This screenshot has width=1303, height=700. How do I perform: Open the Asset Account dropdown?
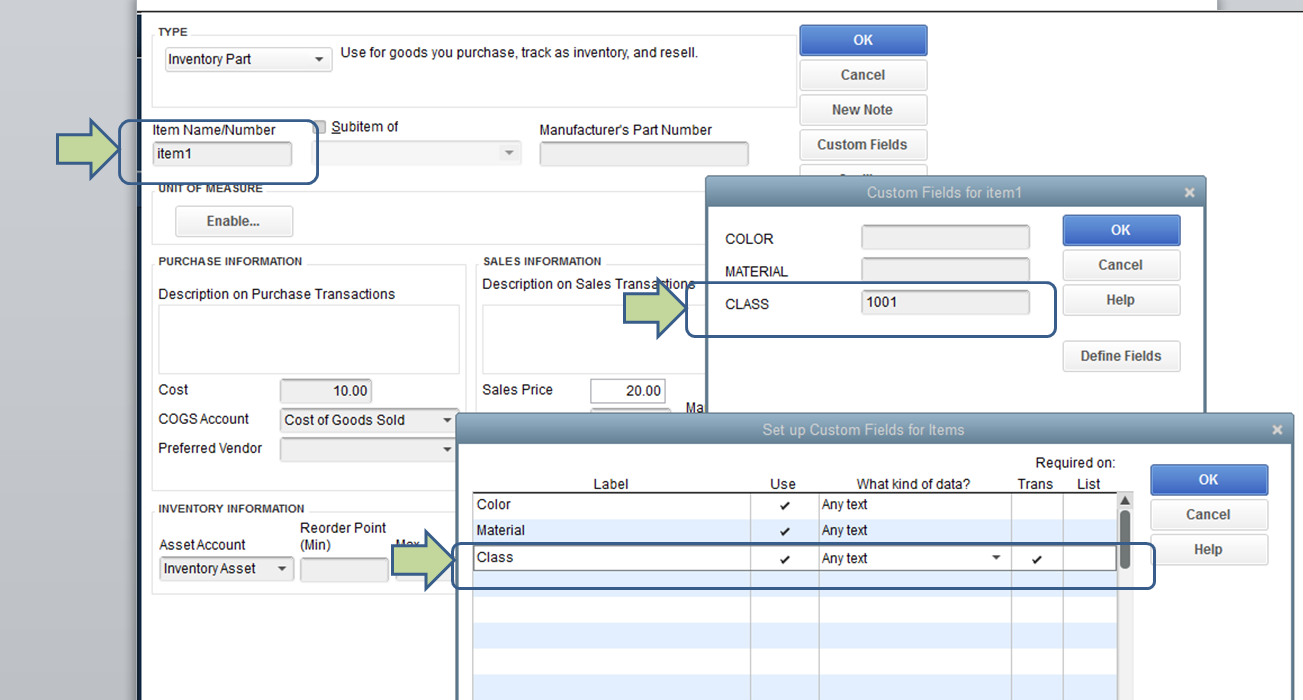click(x=282, y=569)
